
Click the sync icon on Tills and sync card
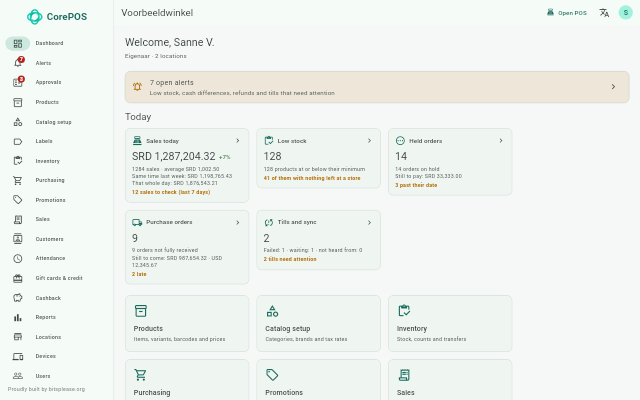tap(269, 222)
